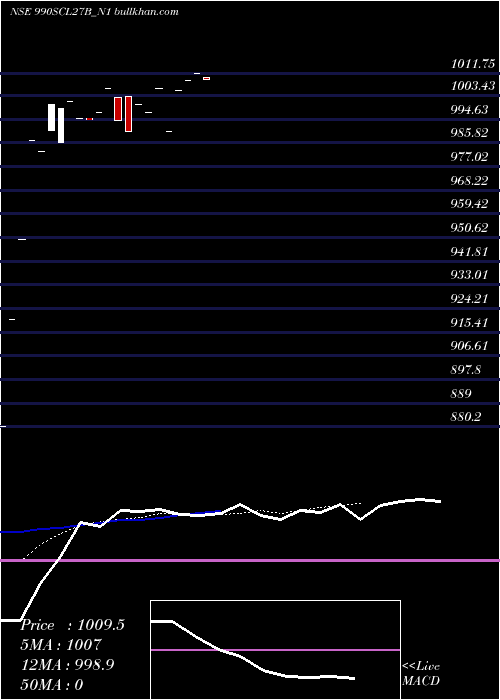Click the 897.8 price axis label
Viewport: 500px width, 700px height.
[x=466, y=369]
